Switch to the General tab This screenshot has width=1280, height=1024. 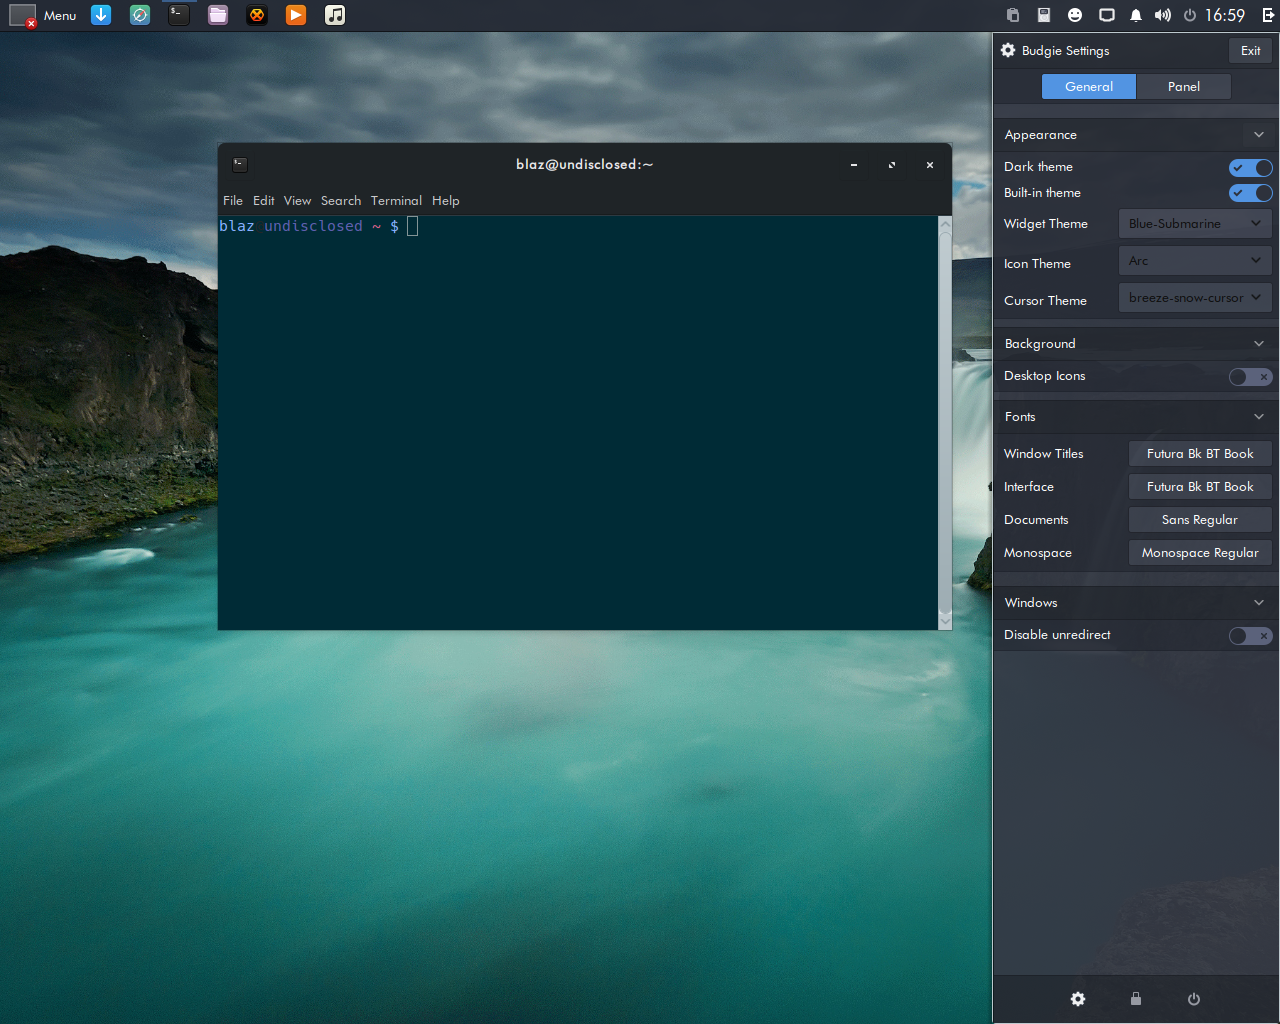point(1089,86)
